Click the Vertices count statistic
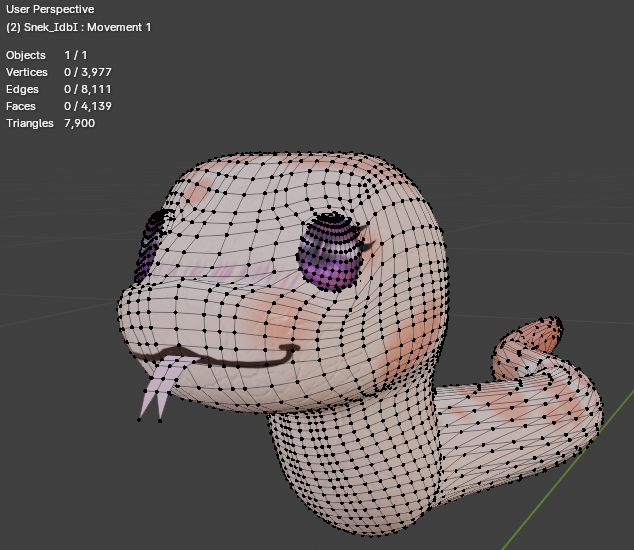 (x=59, y=72)
